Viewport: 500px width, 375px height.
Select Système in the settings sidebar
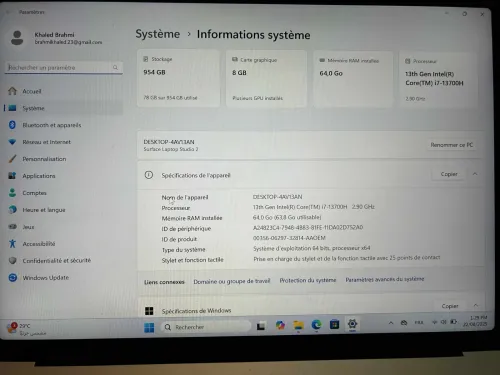pos(63,108)
